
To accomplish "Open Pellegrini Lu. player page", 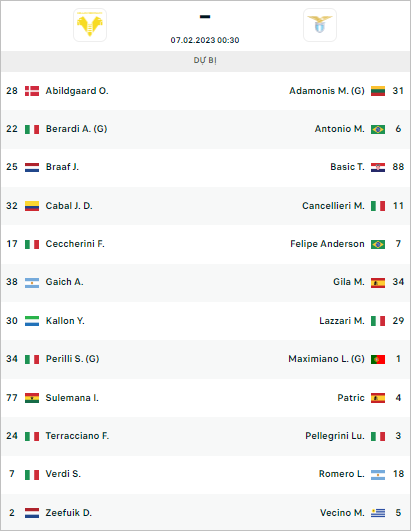I will (x=335, y=436).
